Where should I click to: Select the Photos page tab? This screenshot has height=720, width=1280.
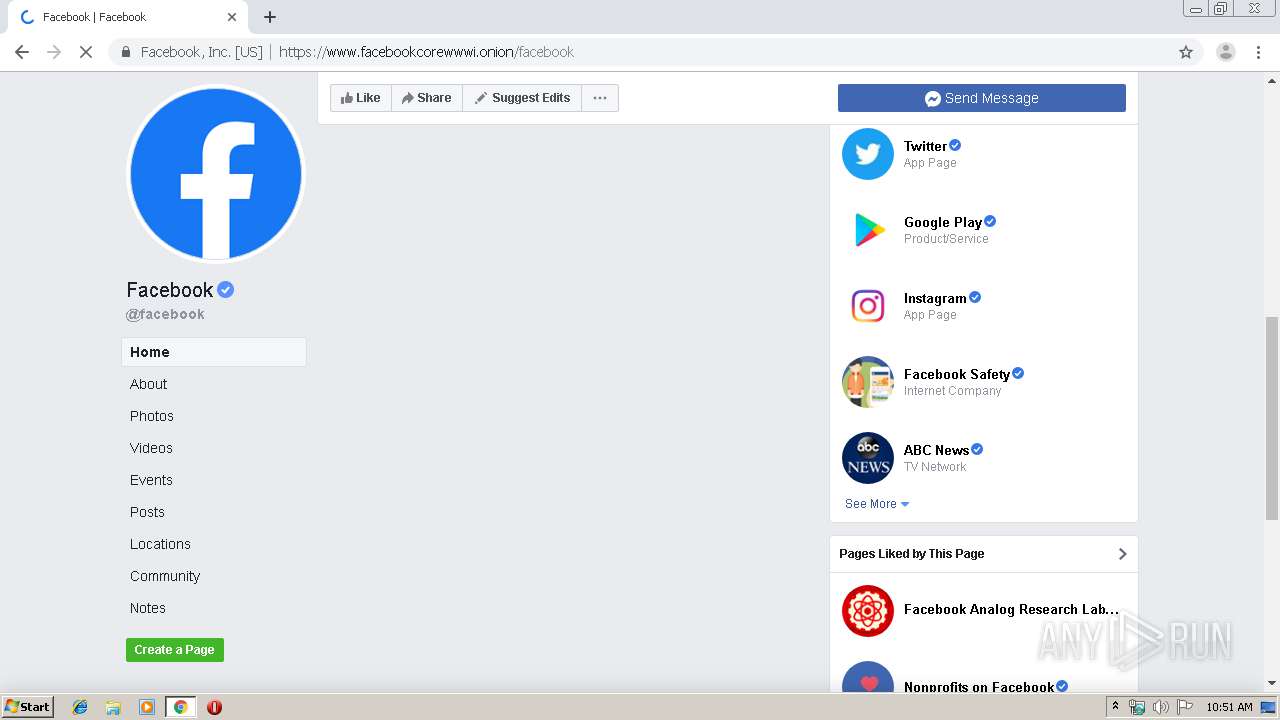[x=152, y=416]
